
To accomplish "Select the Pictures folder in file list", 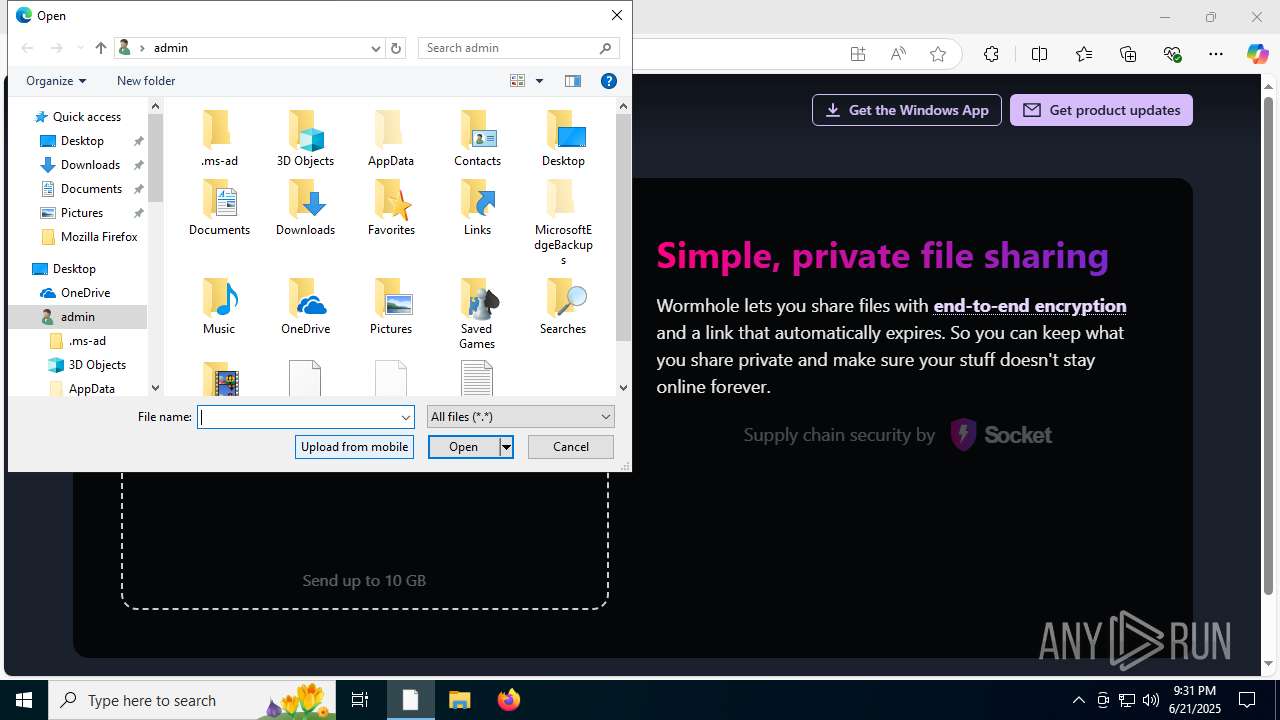I will click(391, 306).
